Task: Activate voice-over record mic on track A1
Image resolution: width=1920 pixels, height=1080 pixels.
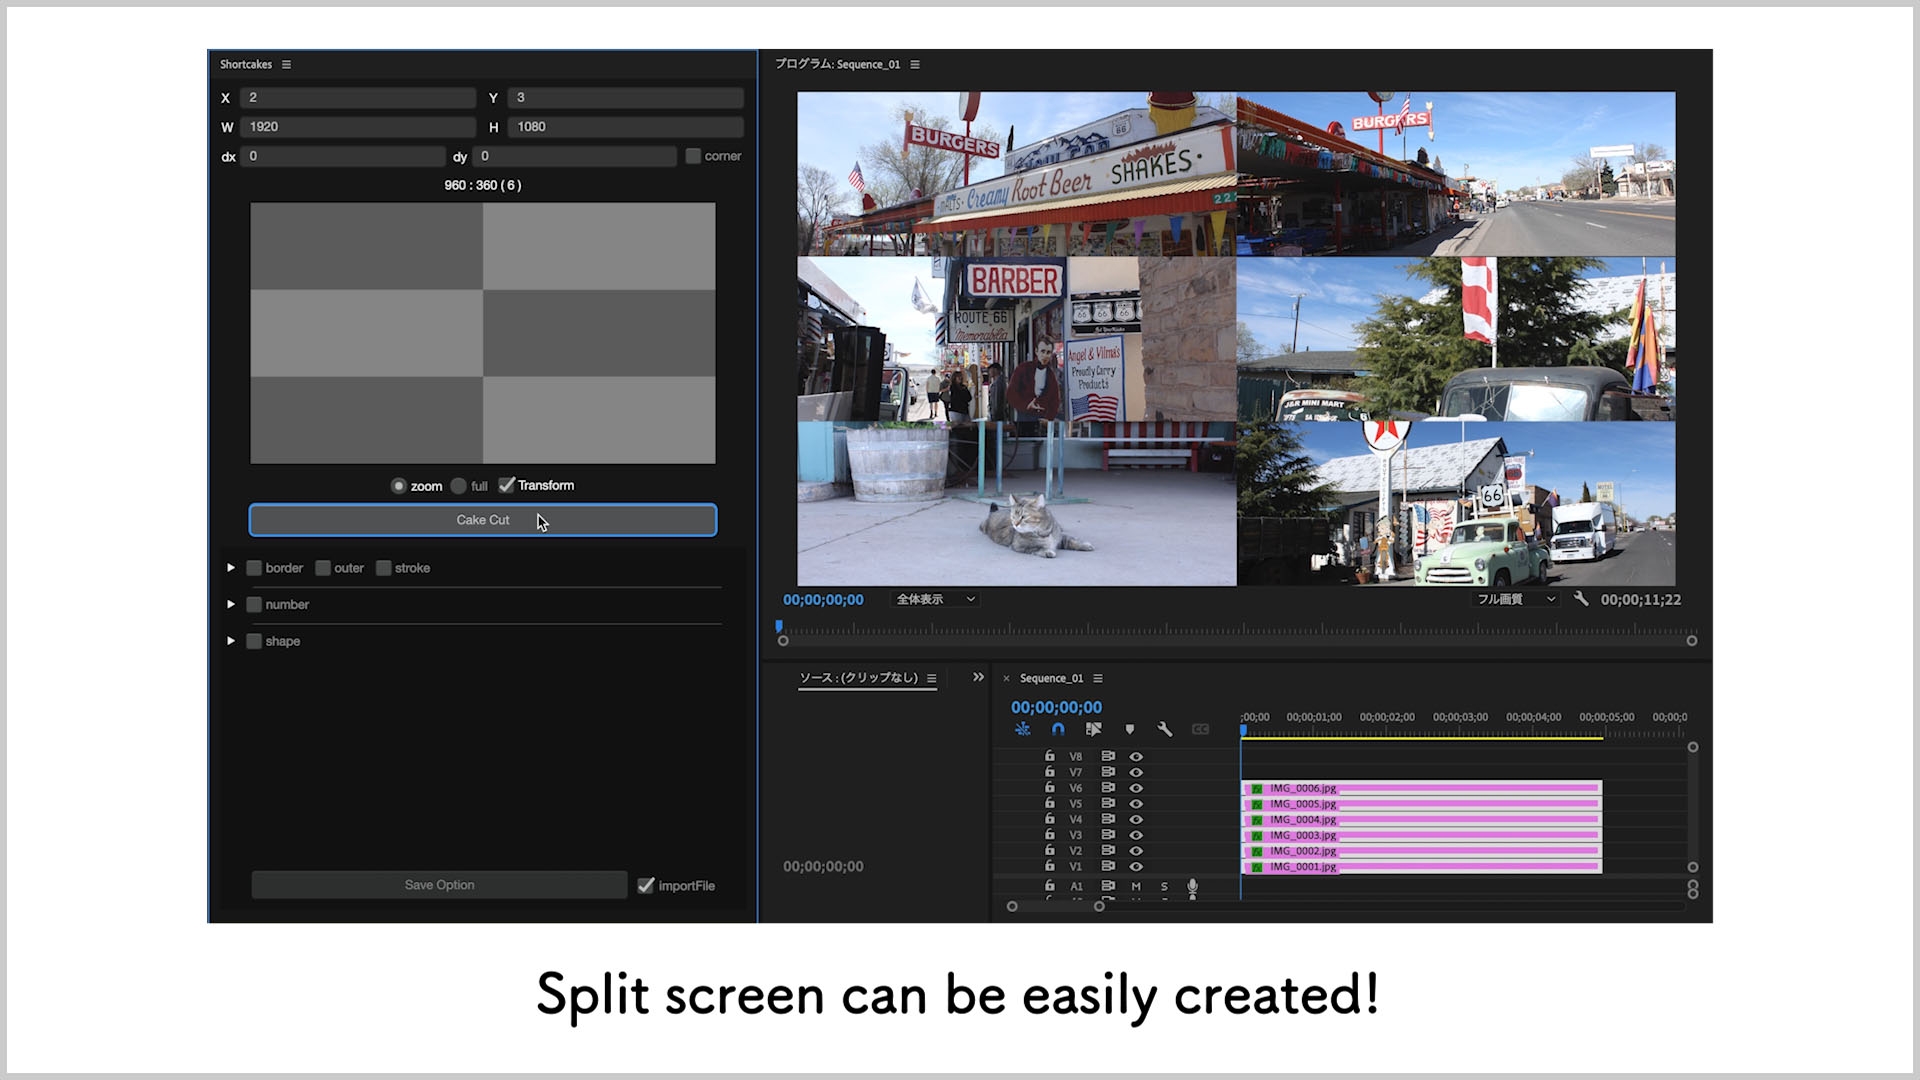Action: point(1192,886)
